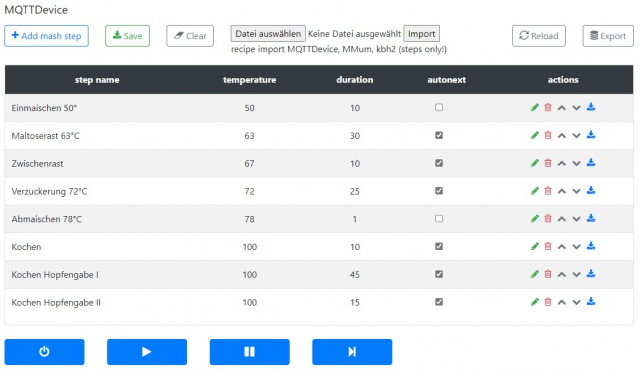Click the Import button
The width and height of the screenshot is (640, 373).
pos(421,33)
